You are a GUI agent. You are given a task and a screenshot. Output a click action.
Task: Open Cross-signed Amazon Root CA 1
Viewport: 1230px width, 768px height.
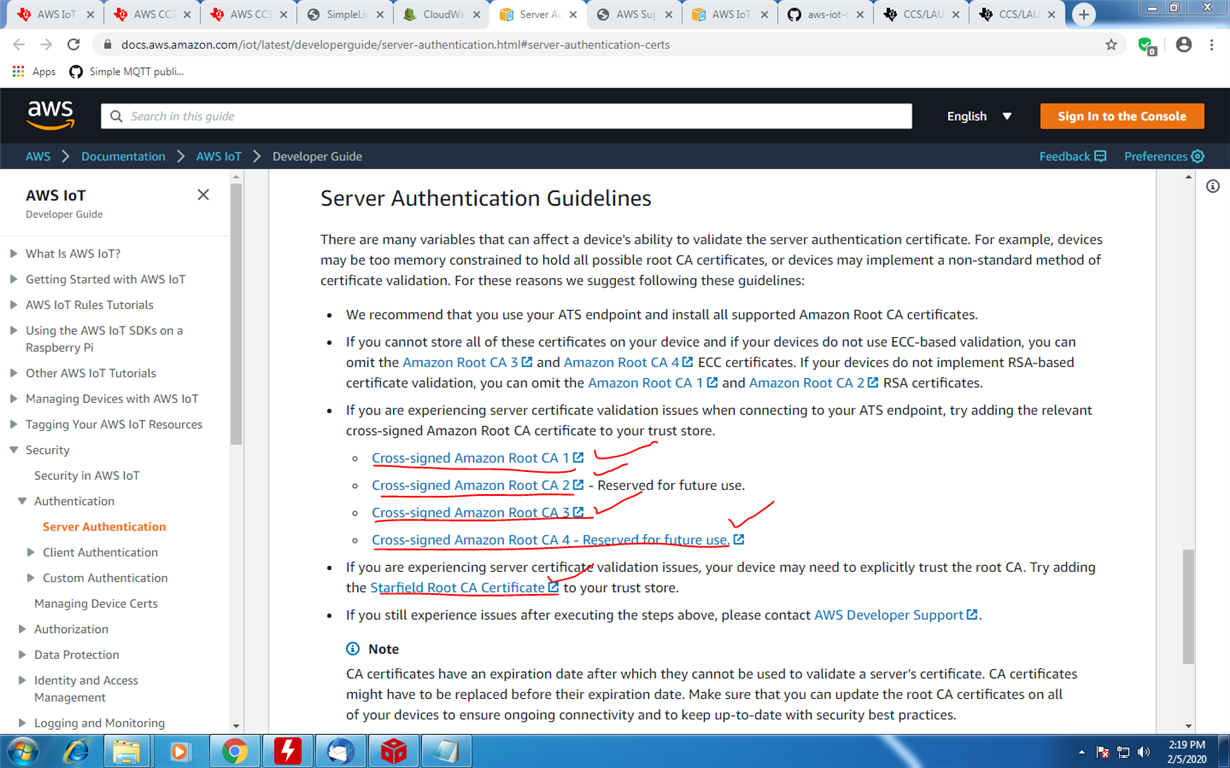click(x=478, y=458)
